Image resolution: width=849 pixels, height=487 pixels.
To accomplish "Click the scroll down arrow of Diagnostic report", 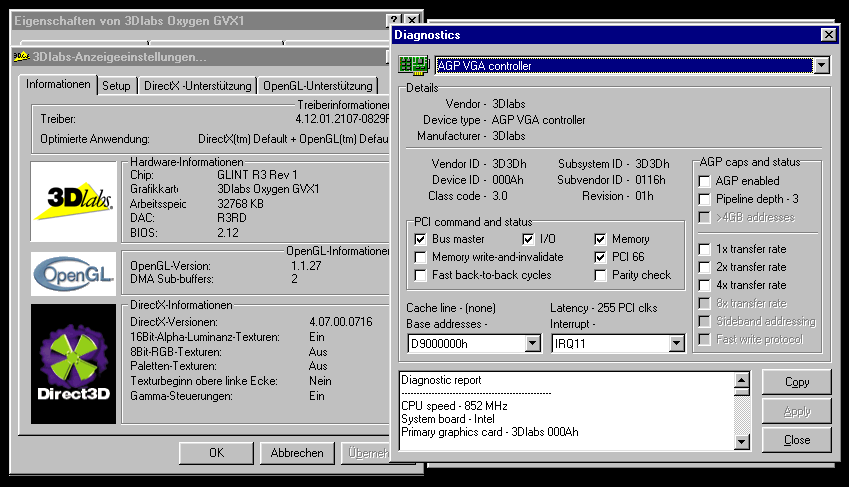I will [742, 442].
